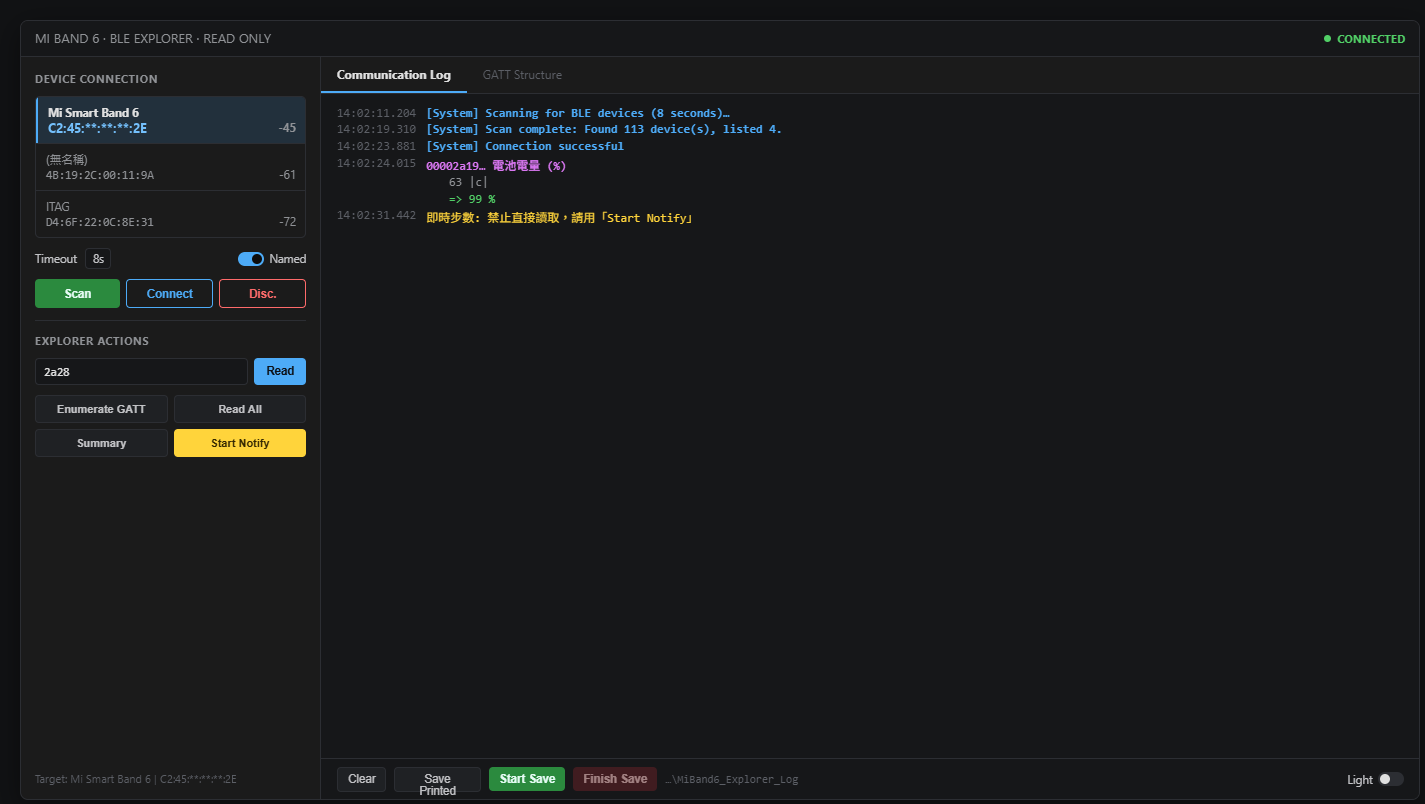Screen dimensions: 1425x804
Task: Toggle the Light theme switch
Action: coord(1390,779)
